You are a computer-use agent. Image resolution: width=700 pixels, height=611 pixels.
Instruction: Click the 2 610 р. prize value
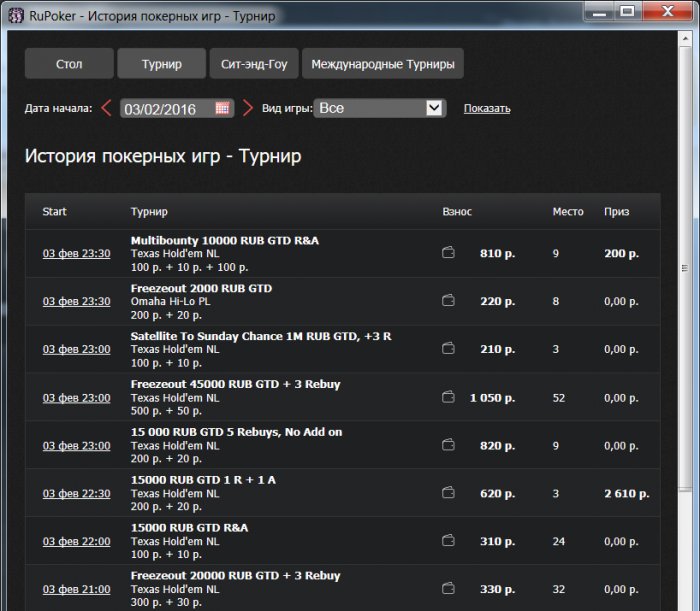tap(627, 494)
